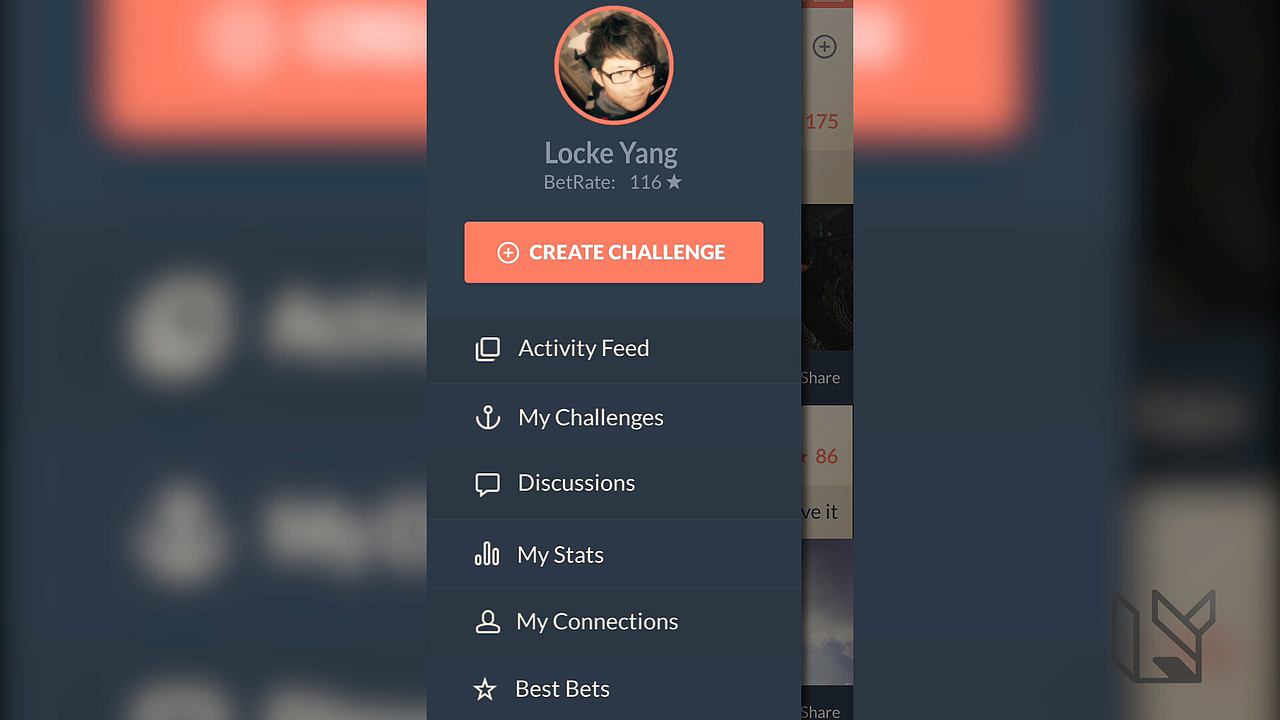
Task: Go to My Challenges
Action: click(614, 418)
